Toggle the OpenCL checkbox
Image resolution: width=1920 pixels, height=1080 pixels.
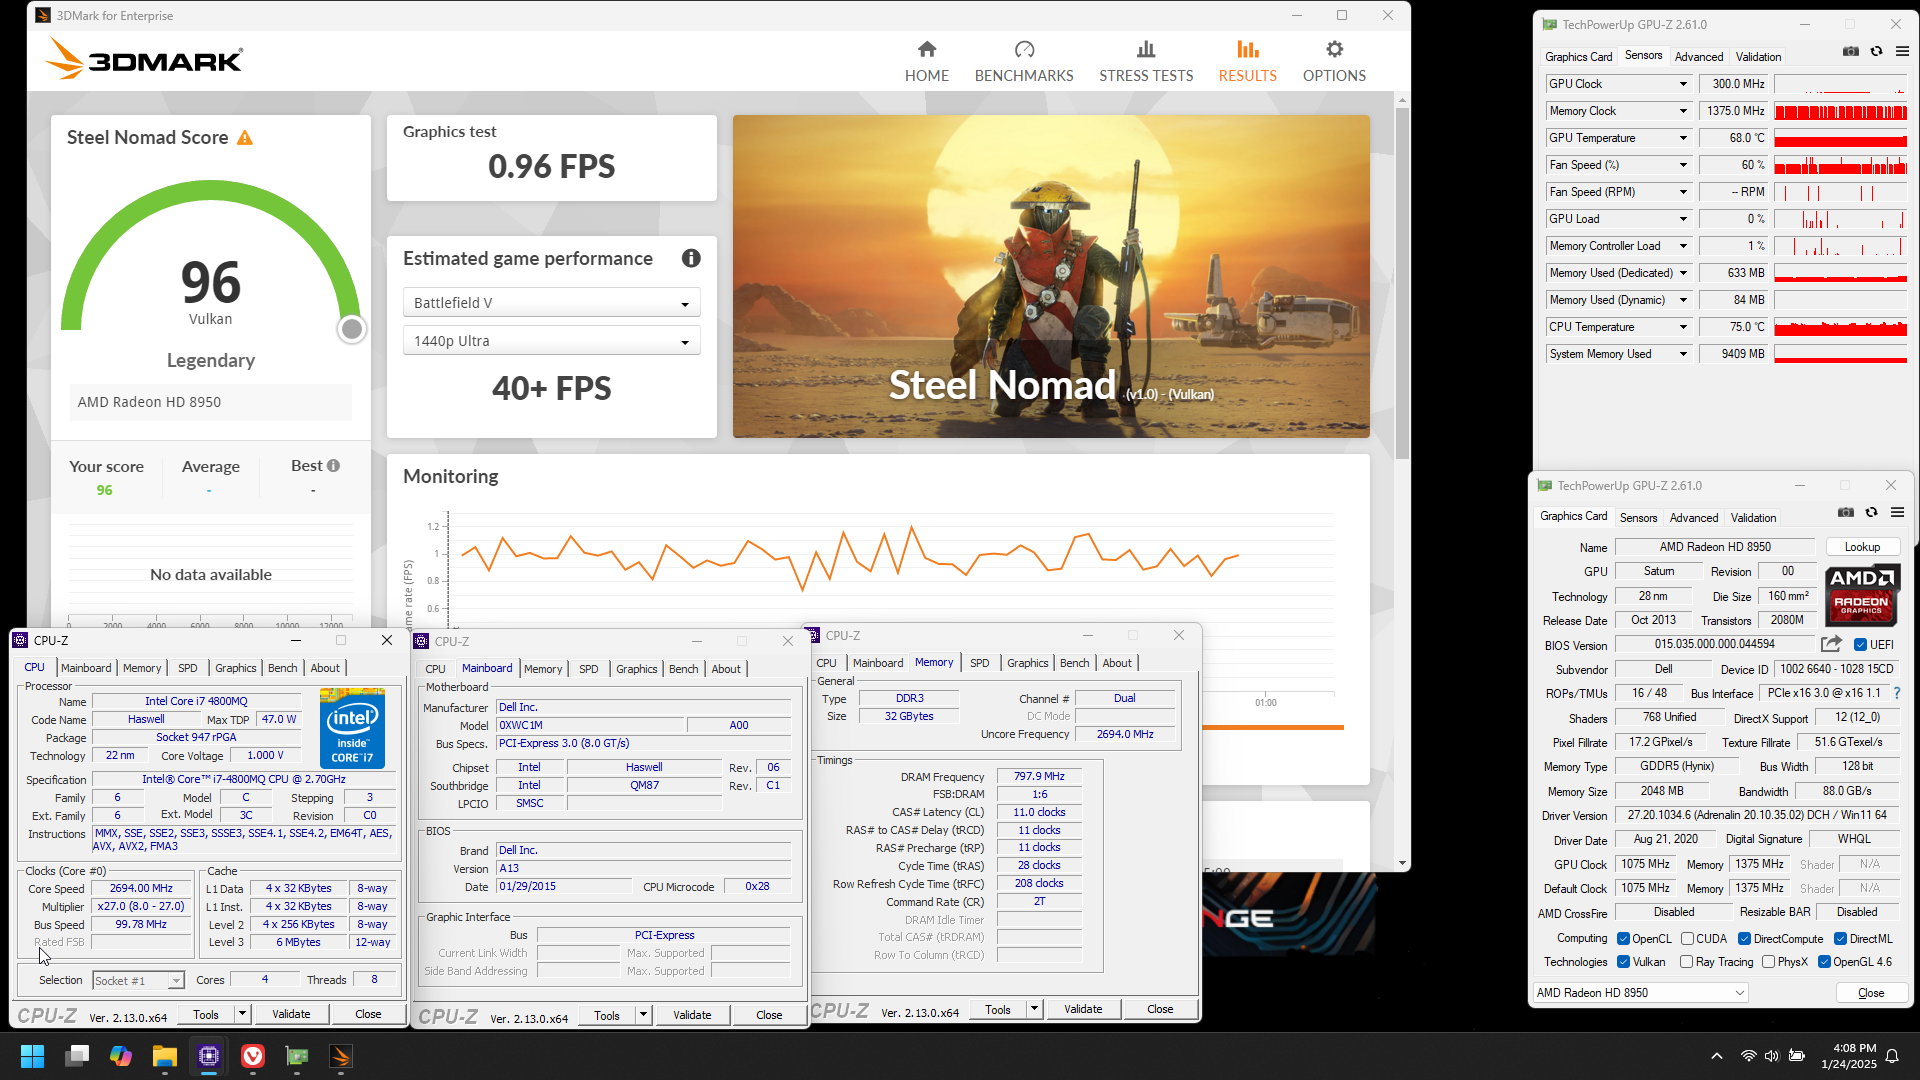pos(1624,939)
